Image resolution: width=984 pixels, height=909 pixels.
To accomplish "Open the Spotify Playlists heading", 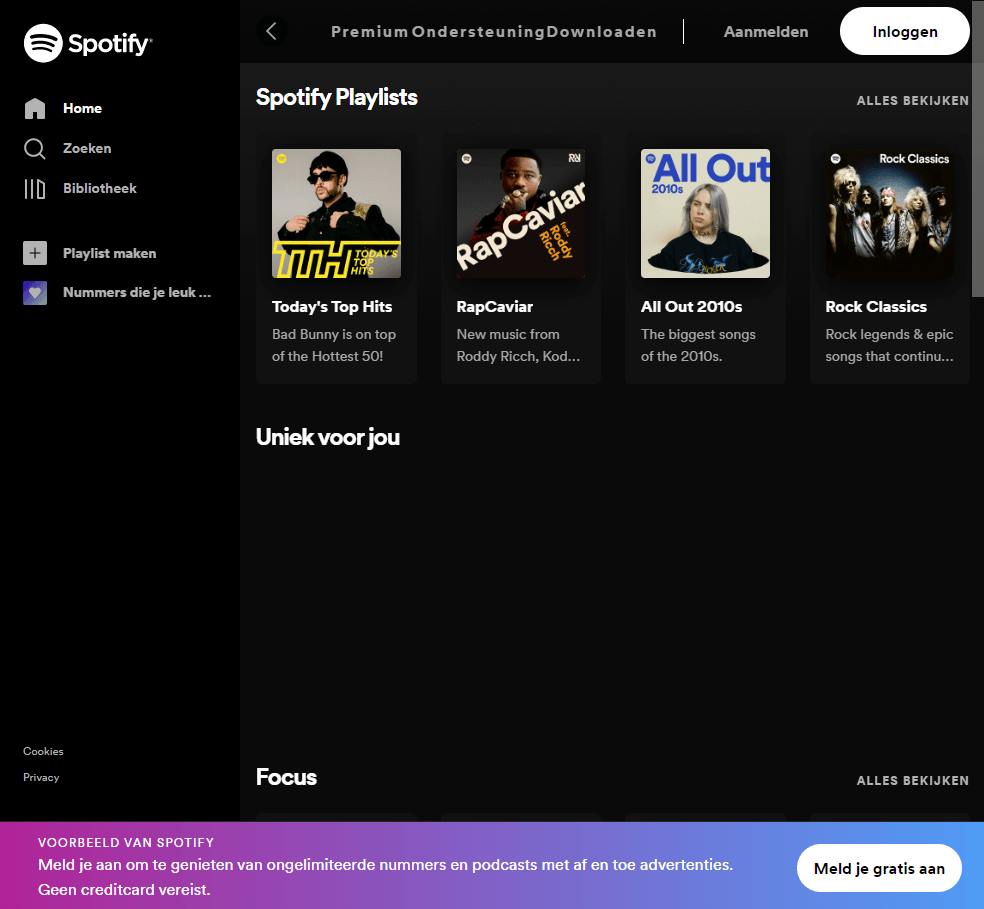I will (336, 98).
